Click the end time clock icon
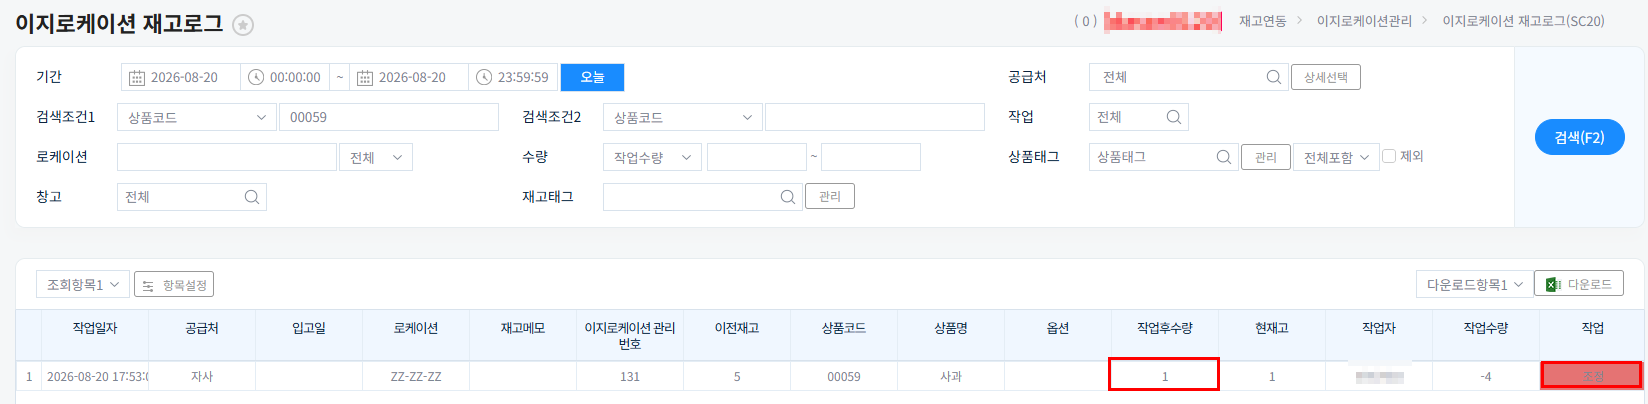The image size is (1648, 404). (x=484, y=77)
